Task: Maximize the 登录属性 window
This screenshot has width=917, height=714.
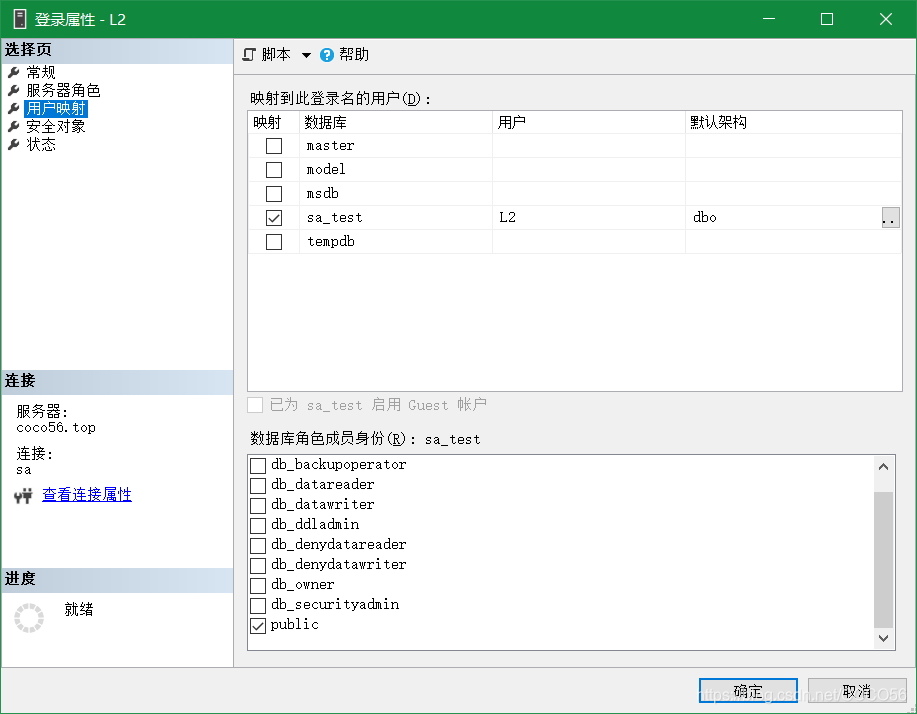Action: click(827, 19)
